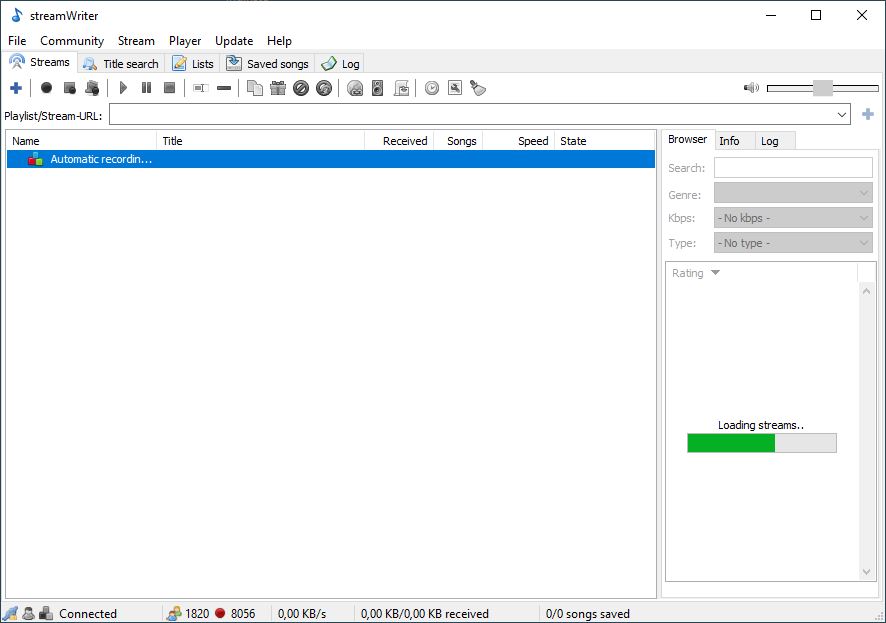Open the Community menu
This screenshot has width=886, height=623.
[72, 41]
